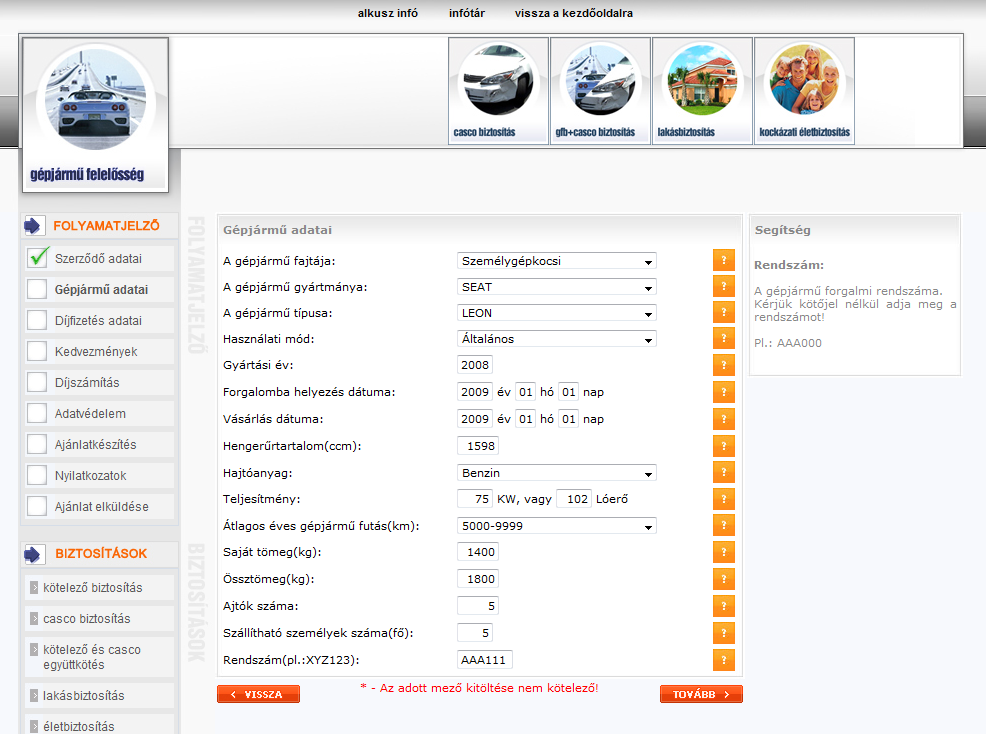986x734 pixels.
Task: Click the Kedvezmények step checkbox
Action: (37, 351)
